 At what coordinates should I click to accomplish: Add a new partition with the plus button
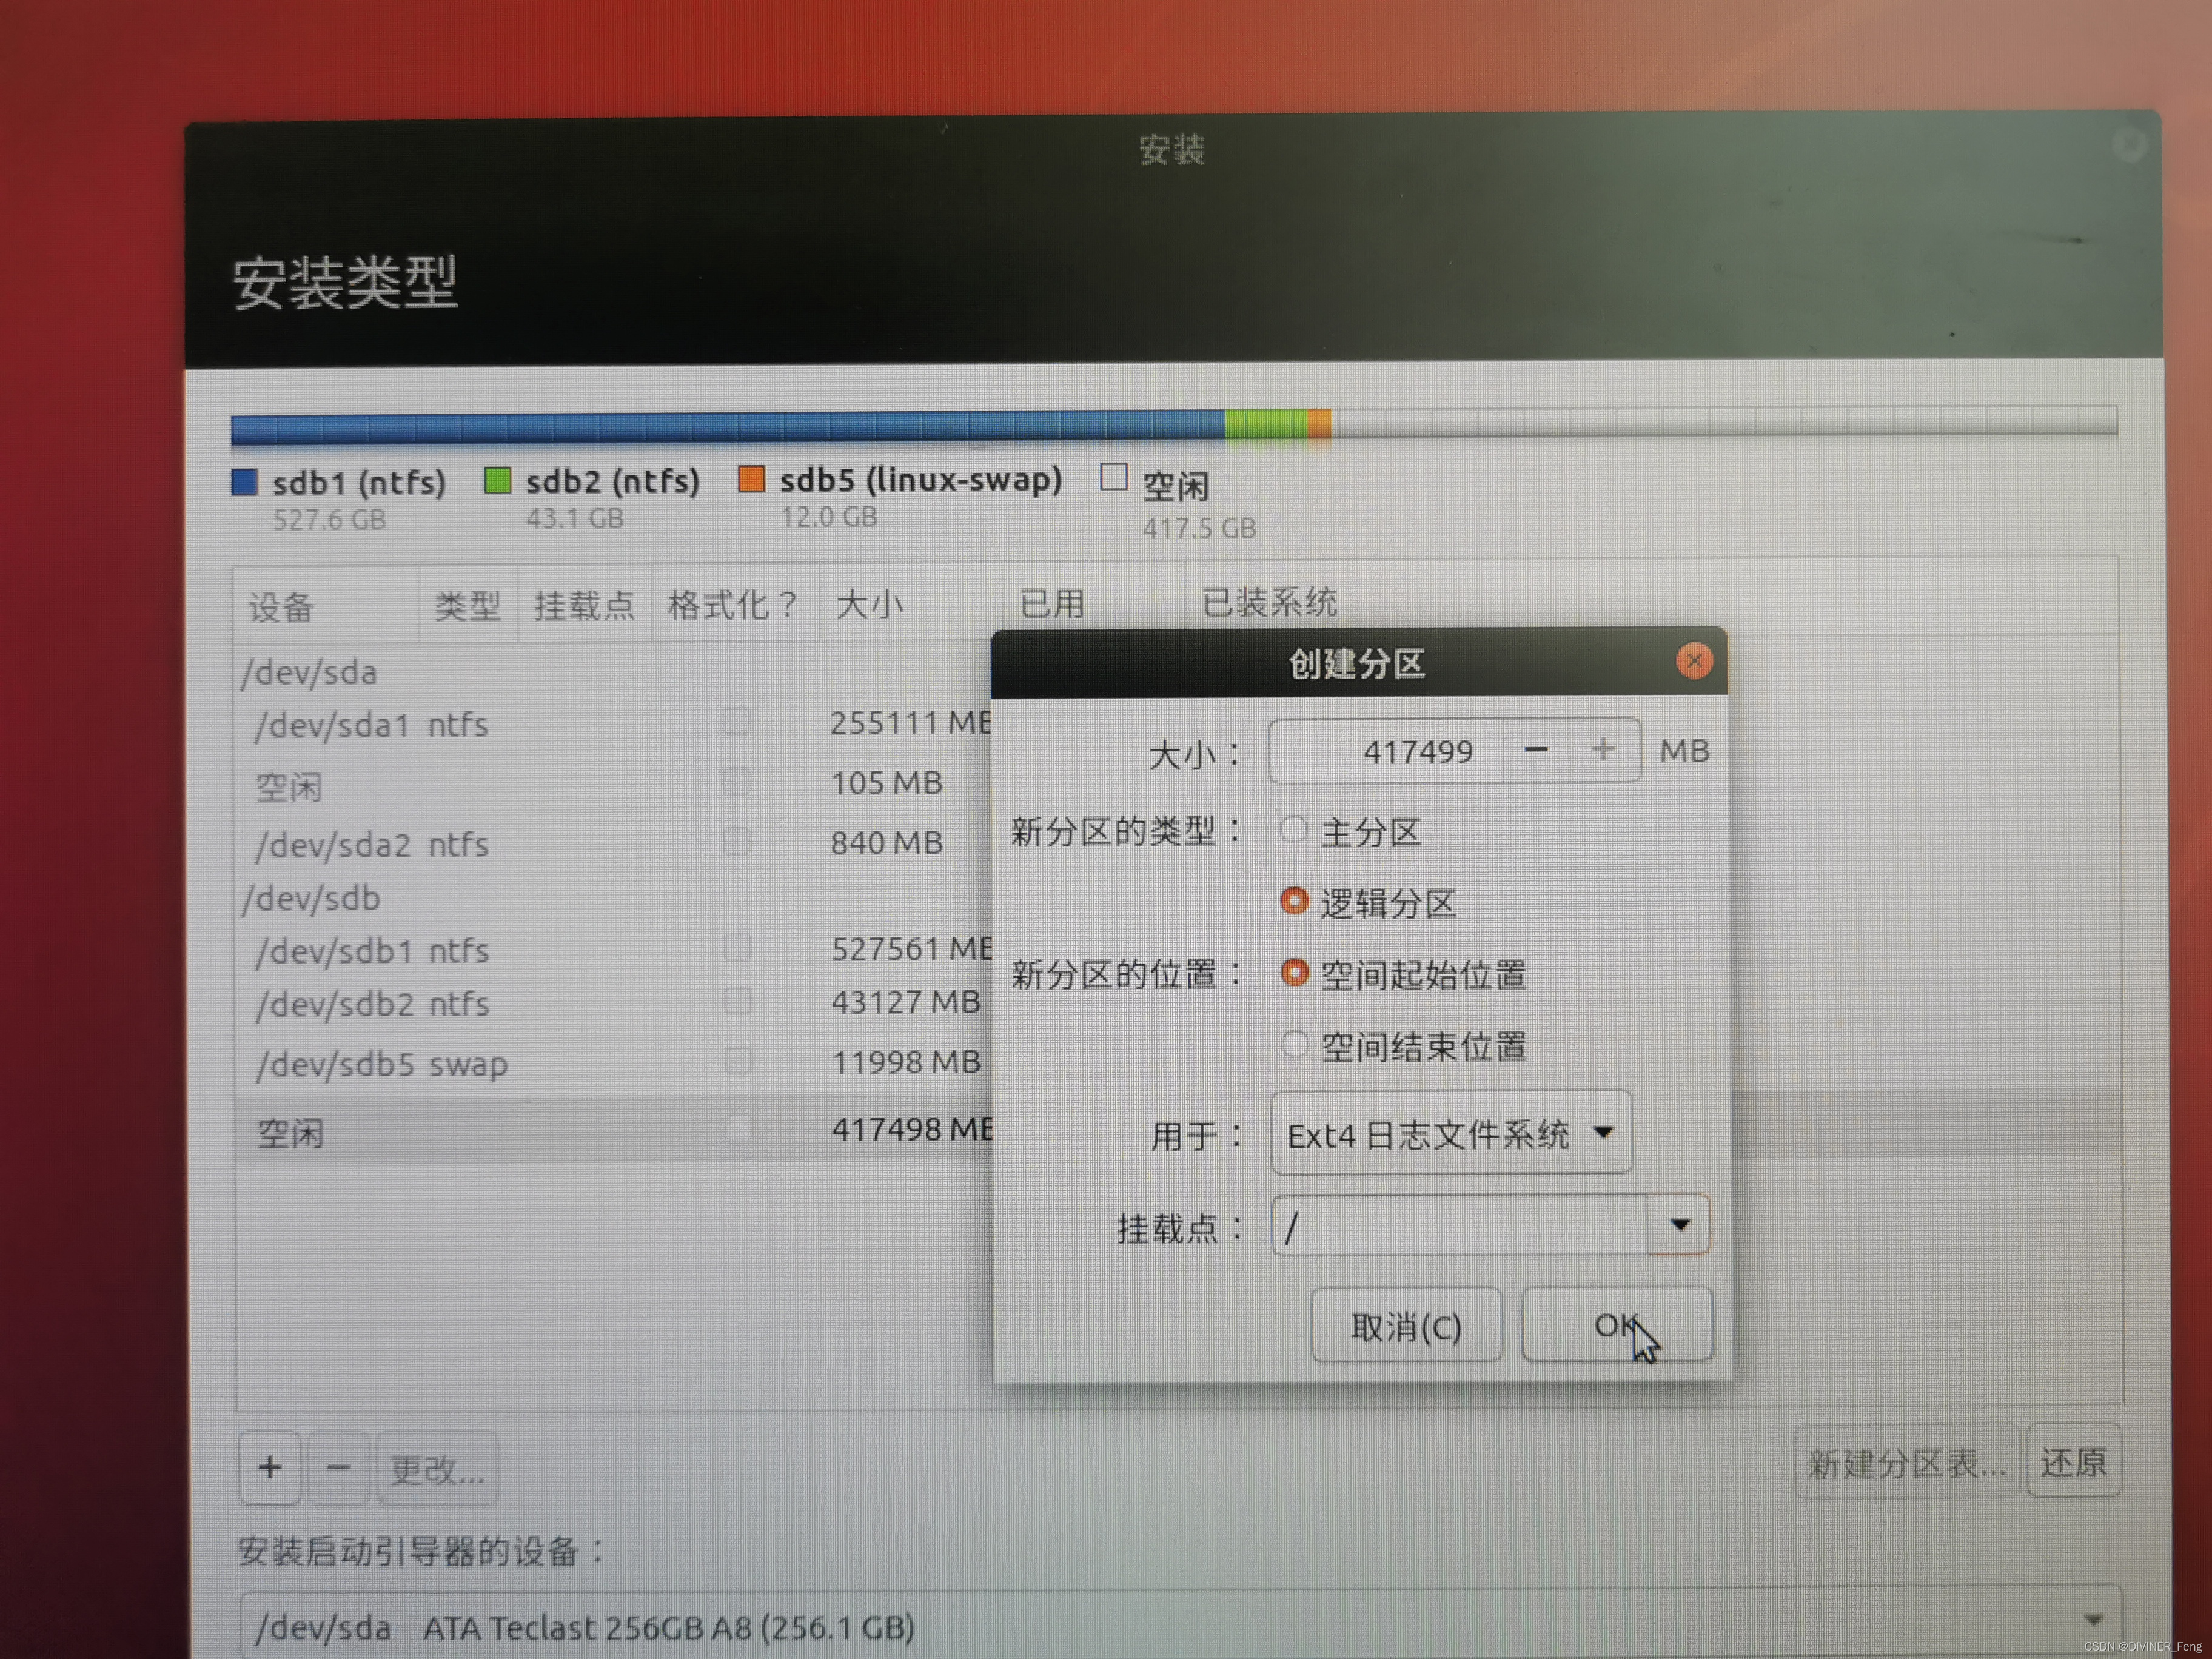tap(270, 1468)
